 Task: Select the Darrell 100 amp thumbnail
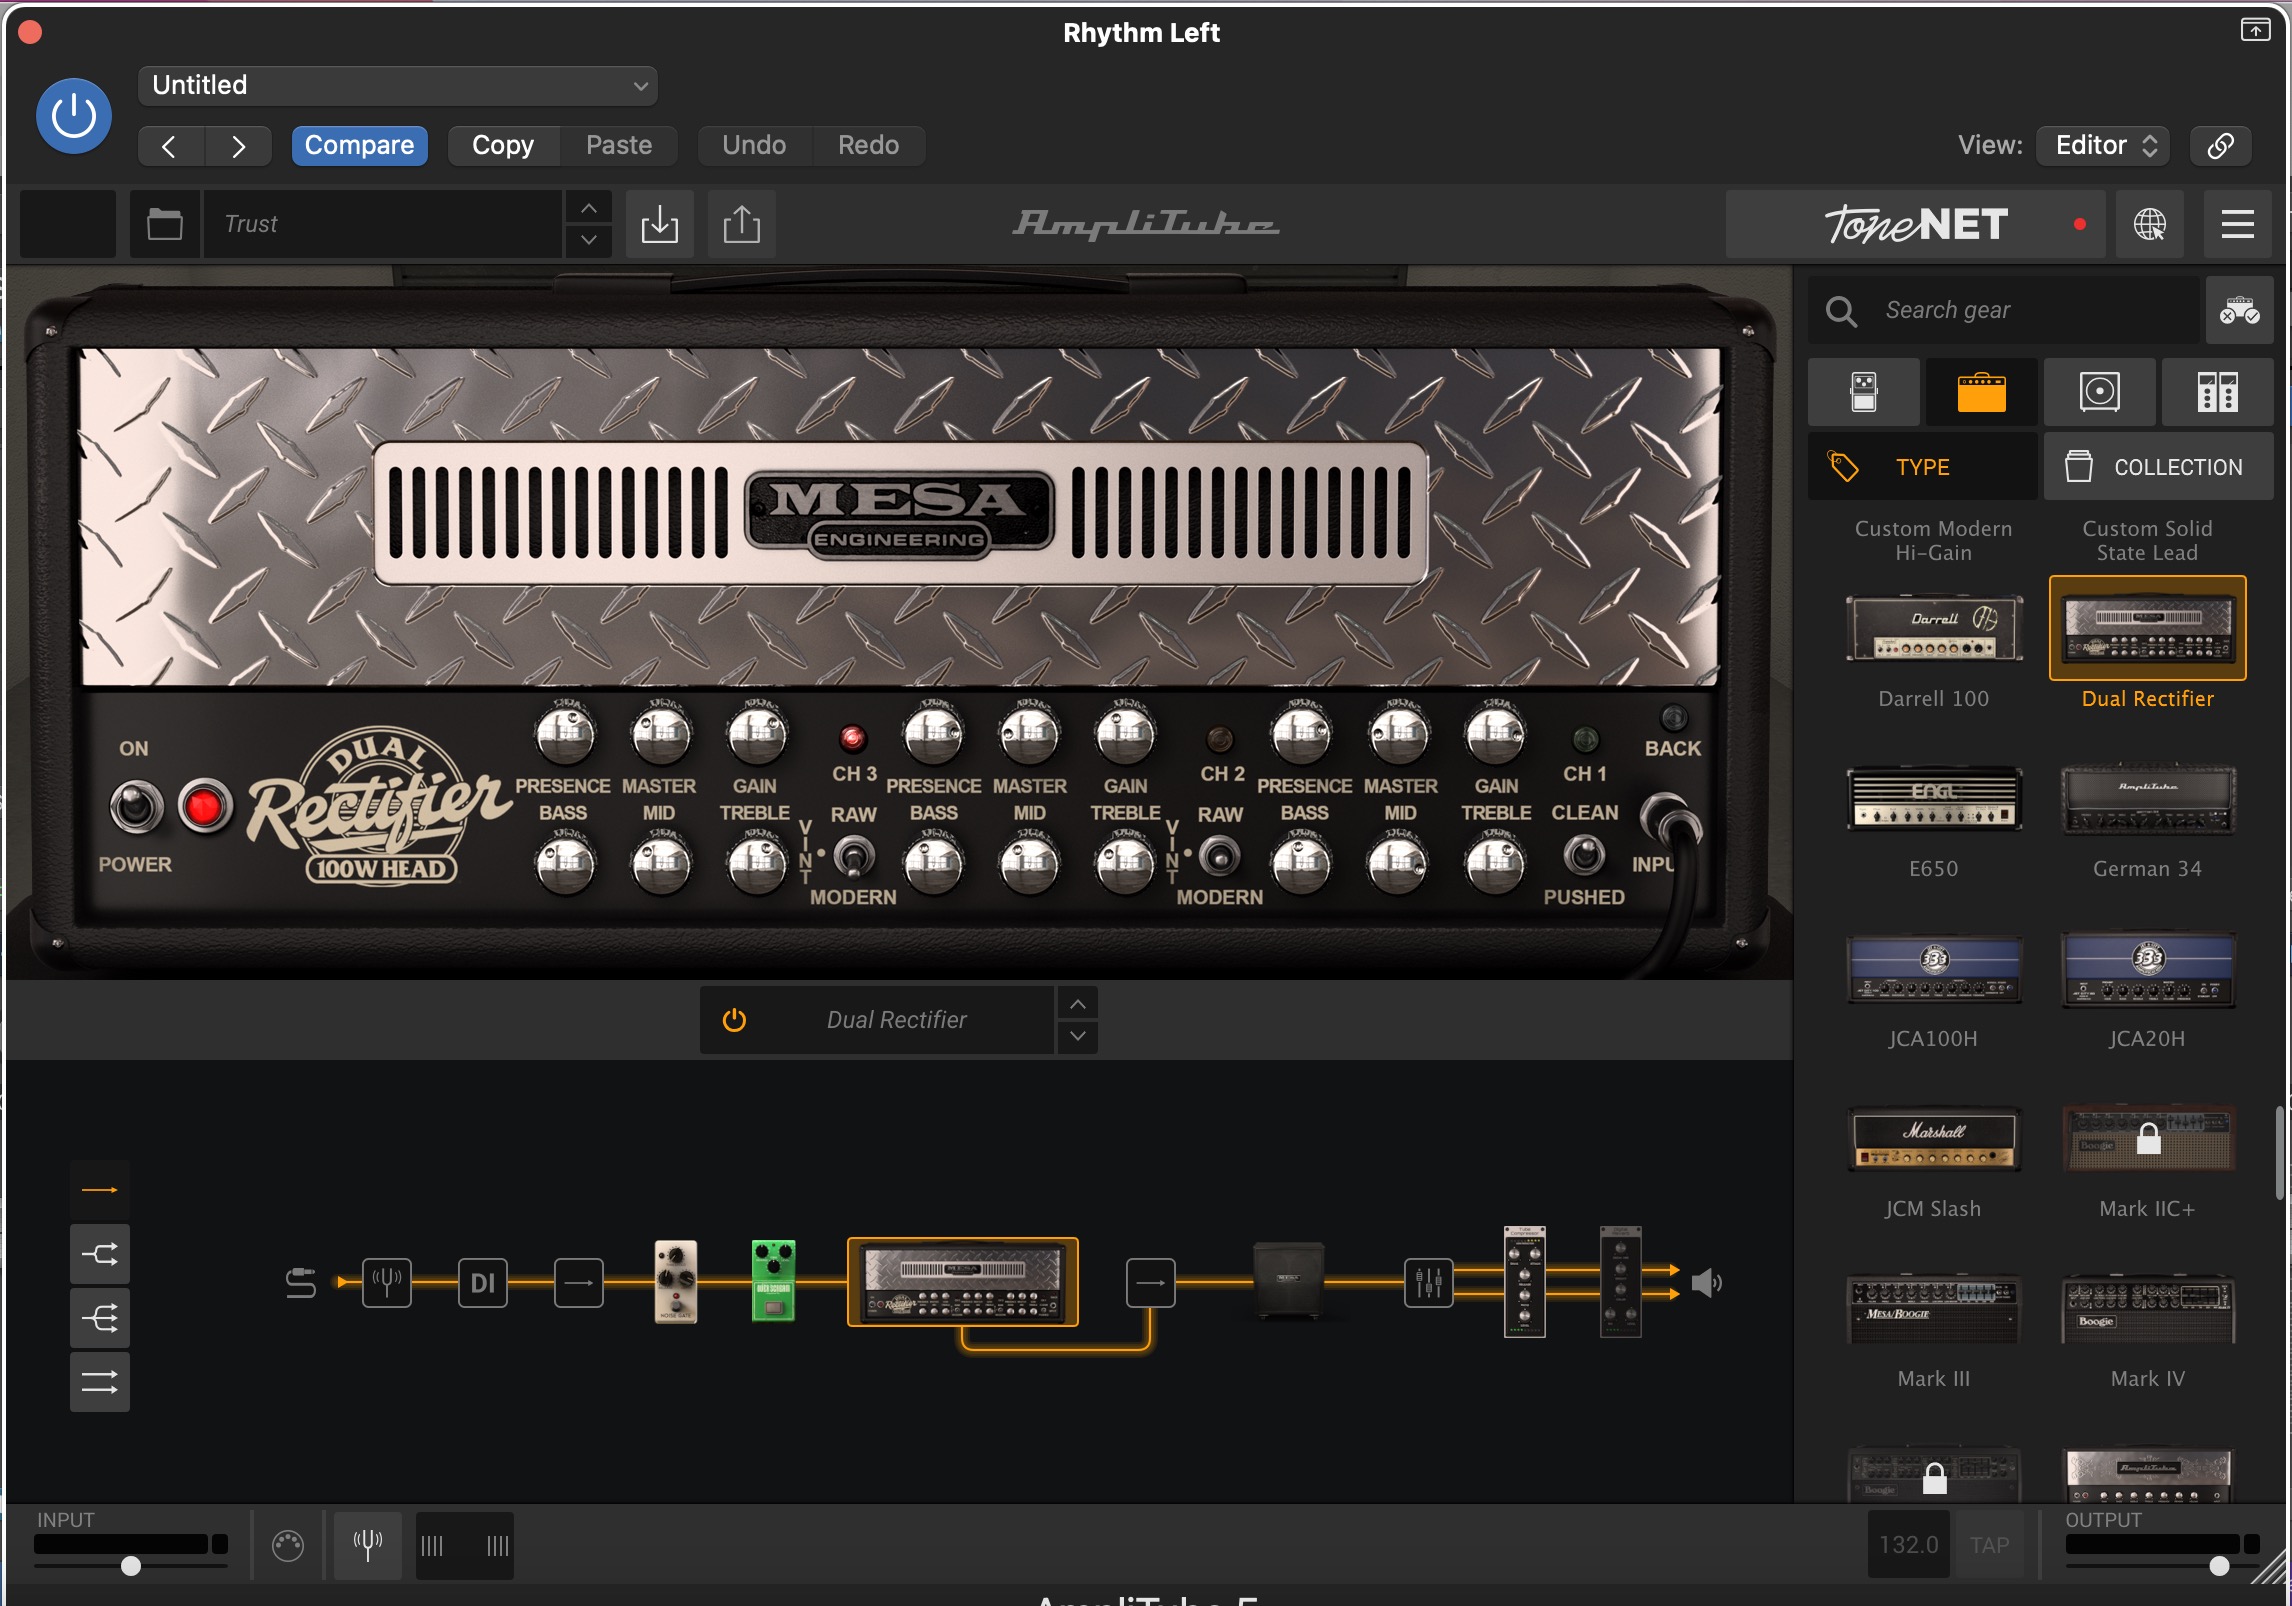(1934, 630)
